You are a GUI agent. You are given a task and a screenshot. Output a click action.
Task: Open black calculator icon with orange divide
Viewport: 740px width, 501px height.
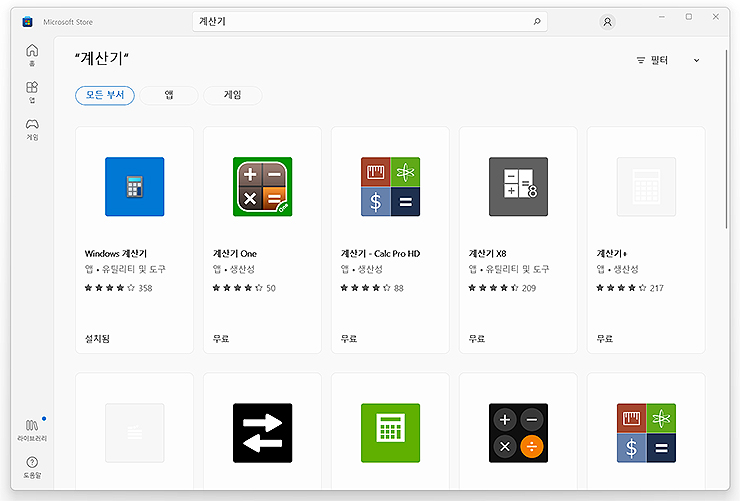518,433
